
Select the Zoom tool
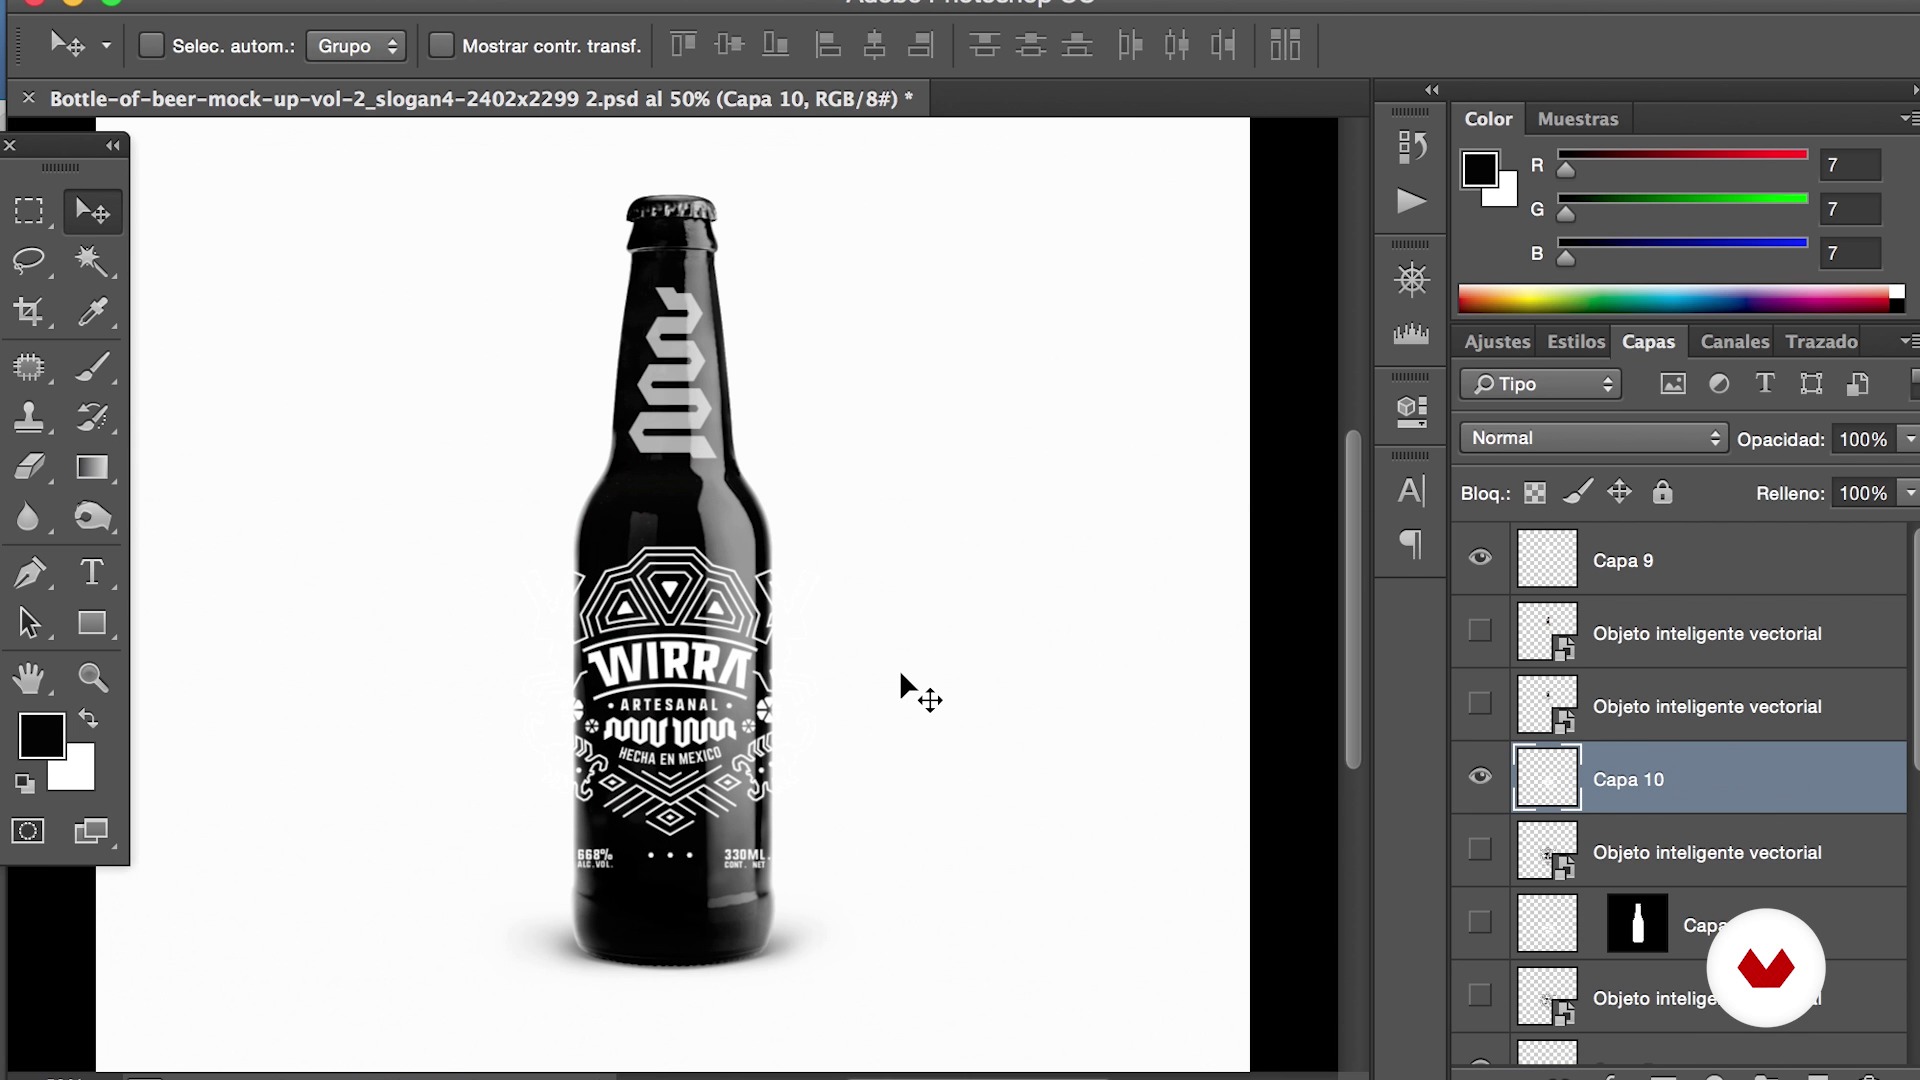[x=92, y=678]
